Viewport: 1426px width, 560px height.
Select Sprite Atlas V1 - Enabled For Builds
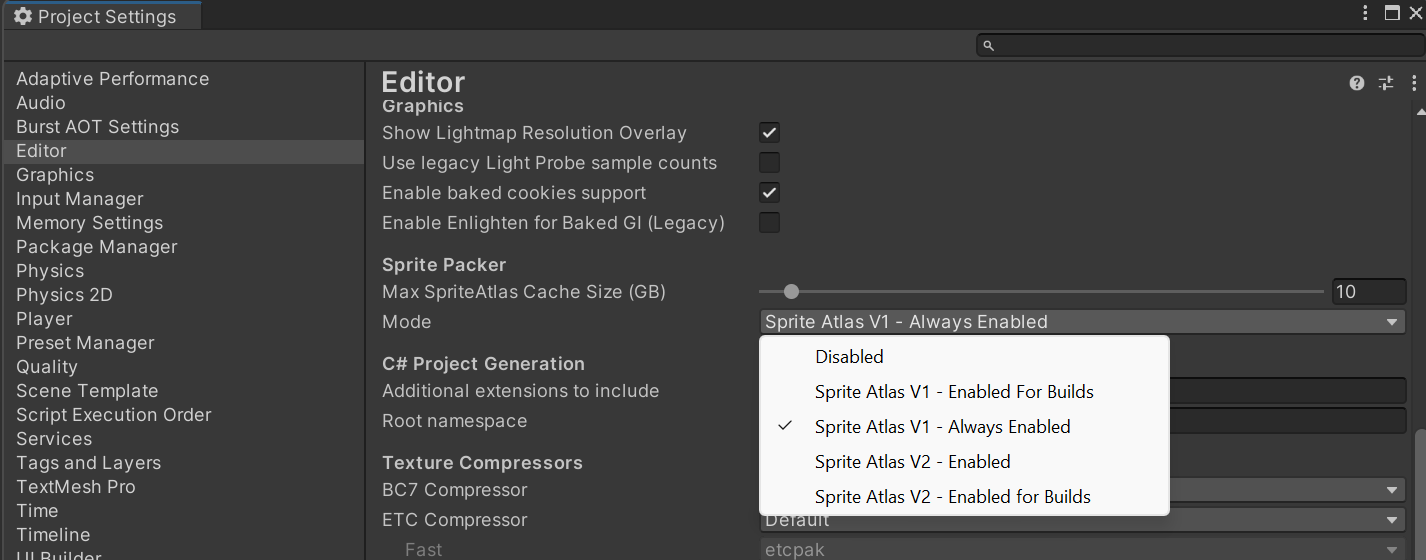click(x=954, y=392)
